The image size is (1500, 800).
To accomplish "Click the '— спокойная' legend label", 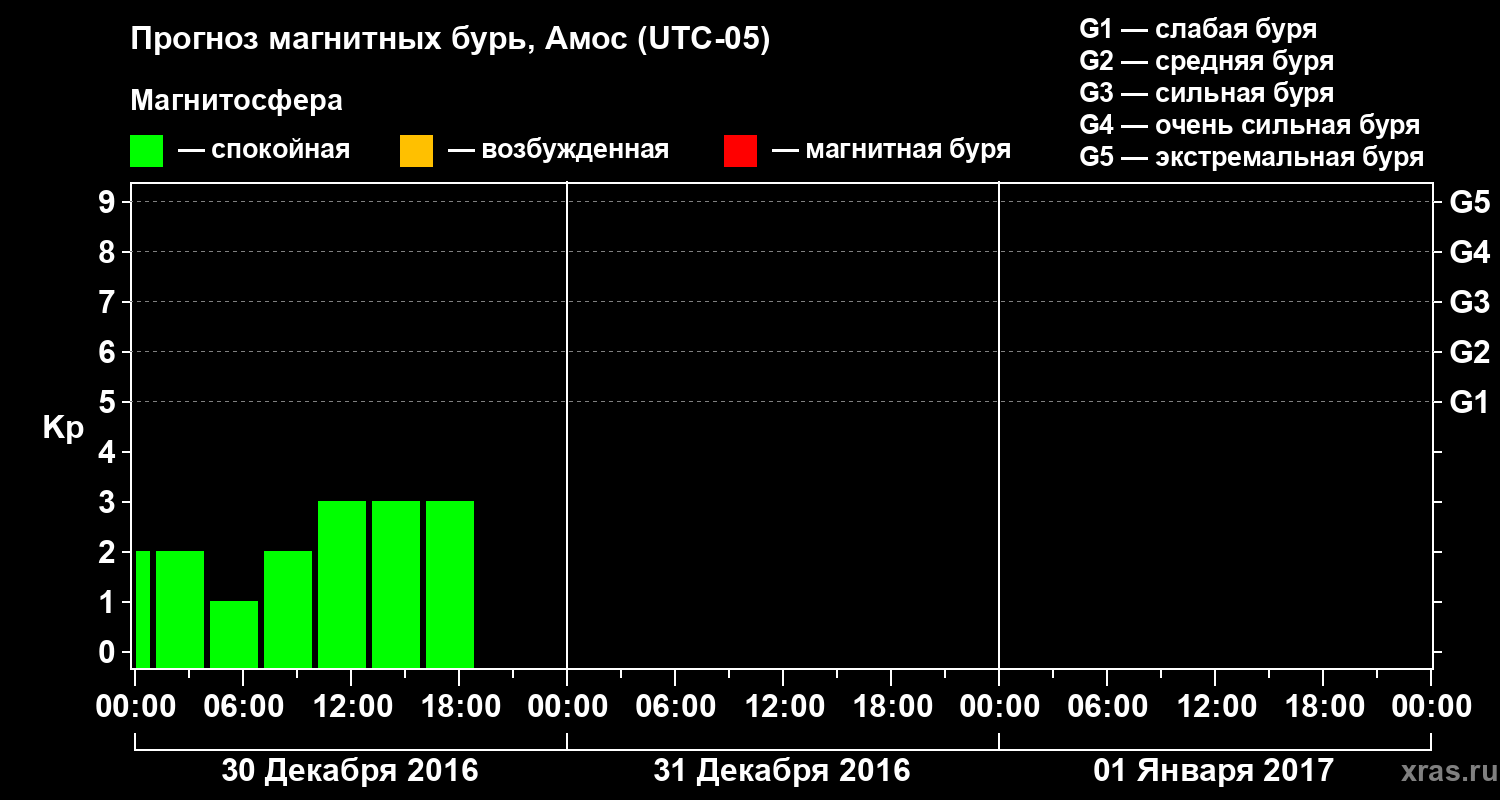I will click(x=264, y=150).
